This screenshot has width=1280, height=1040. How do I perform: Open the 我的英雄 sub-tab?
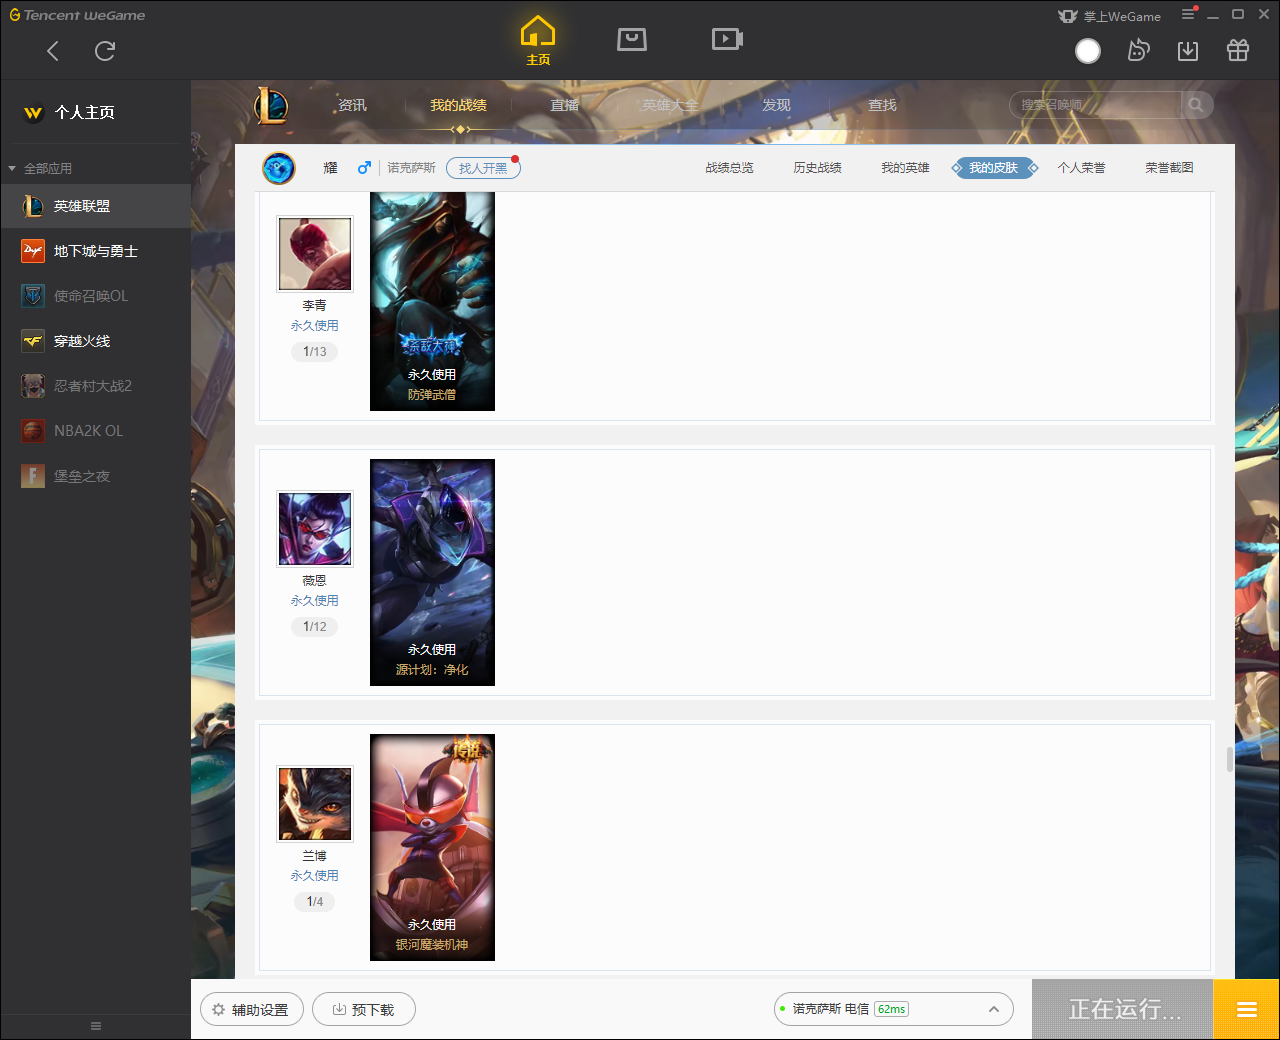click(x=905, y=168)
